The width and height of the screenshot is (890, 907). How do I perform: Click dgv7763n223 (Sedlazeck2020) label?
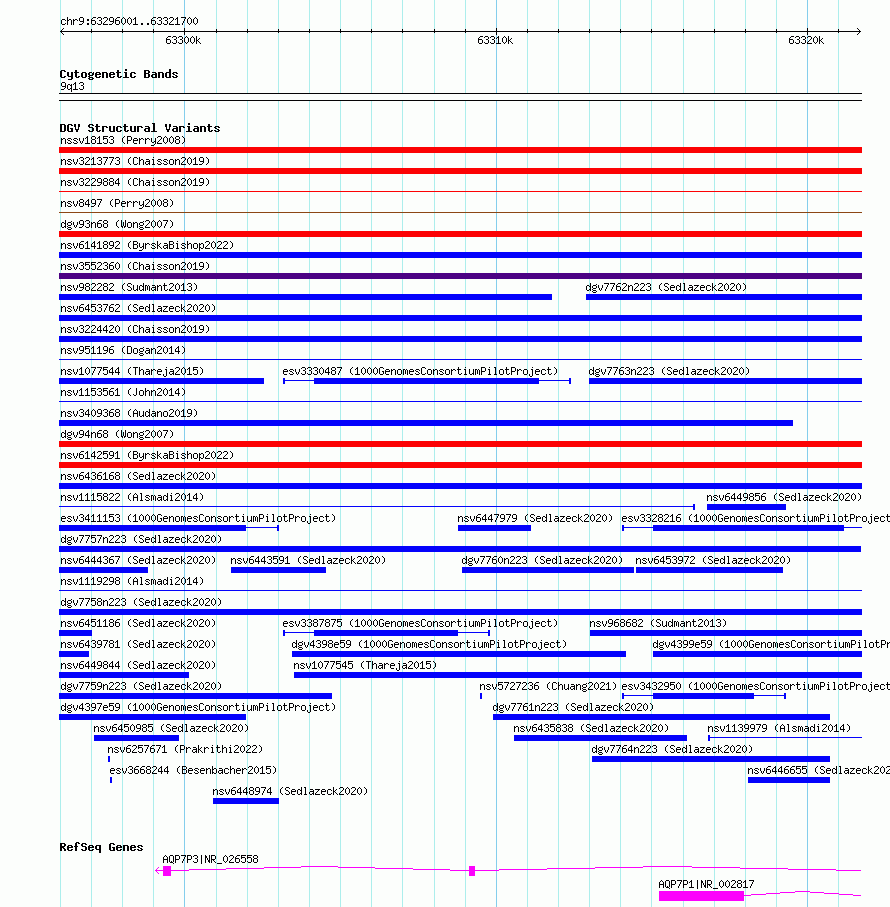pos(669,371)
